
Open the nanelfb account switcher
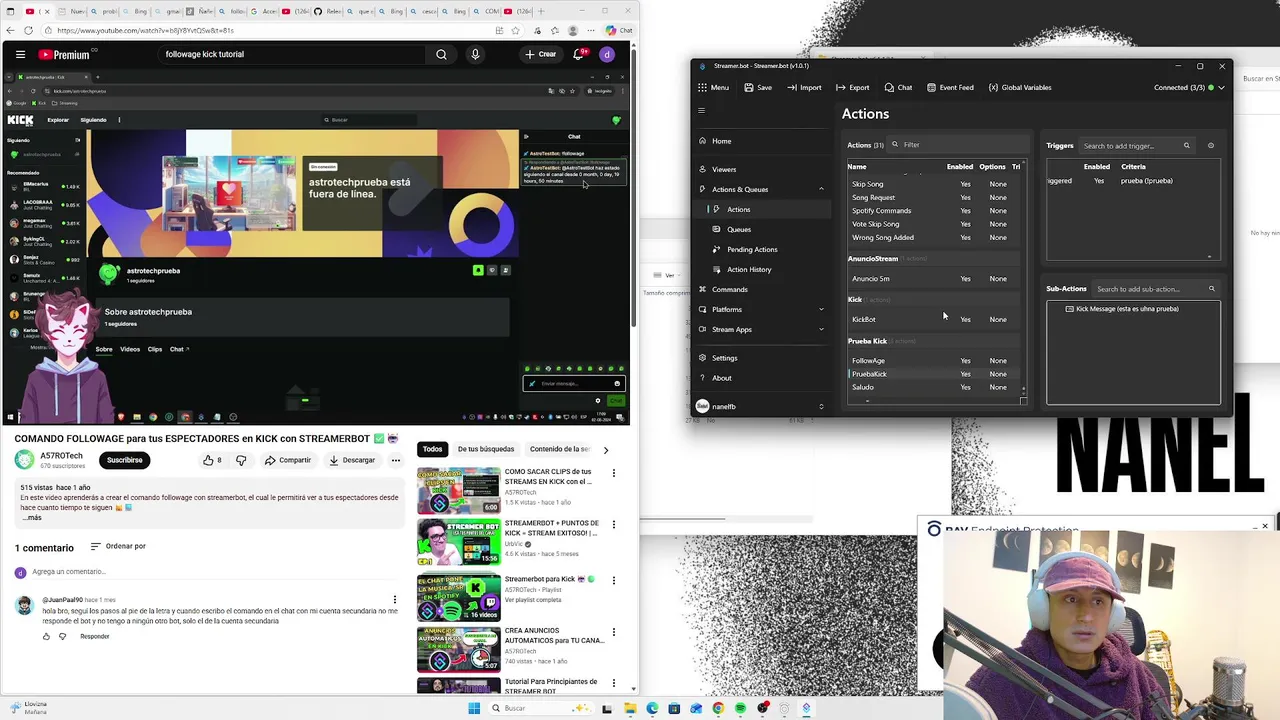coord(761,406)
